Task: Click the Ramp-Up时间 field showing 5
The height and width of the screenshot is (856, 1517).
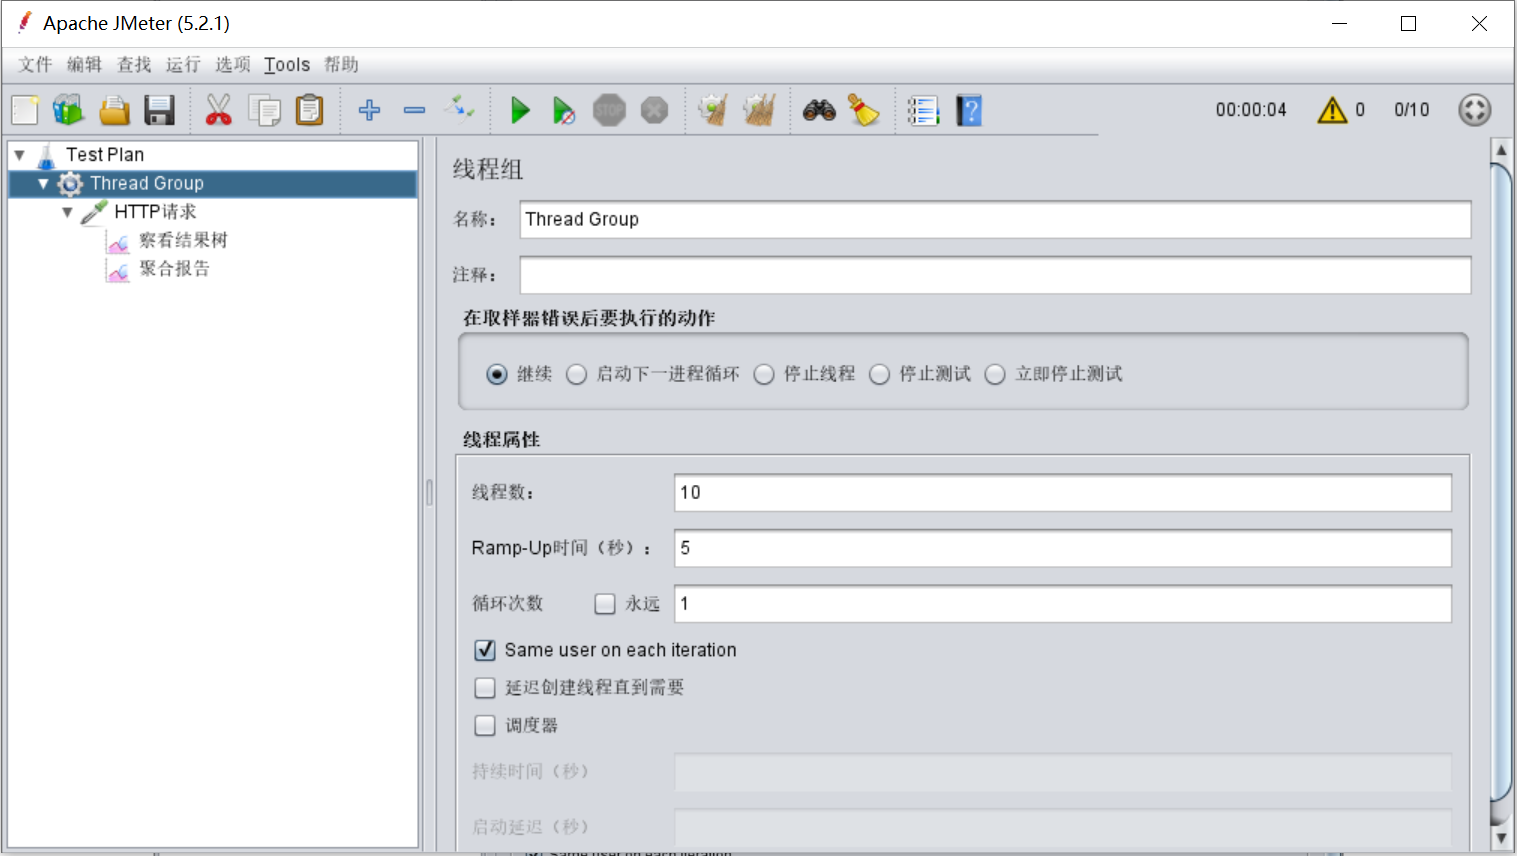Action: [x=1063, y=548]
